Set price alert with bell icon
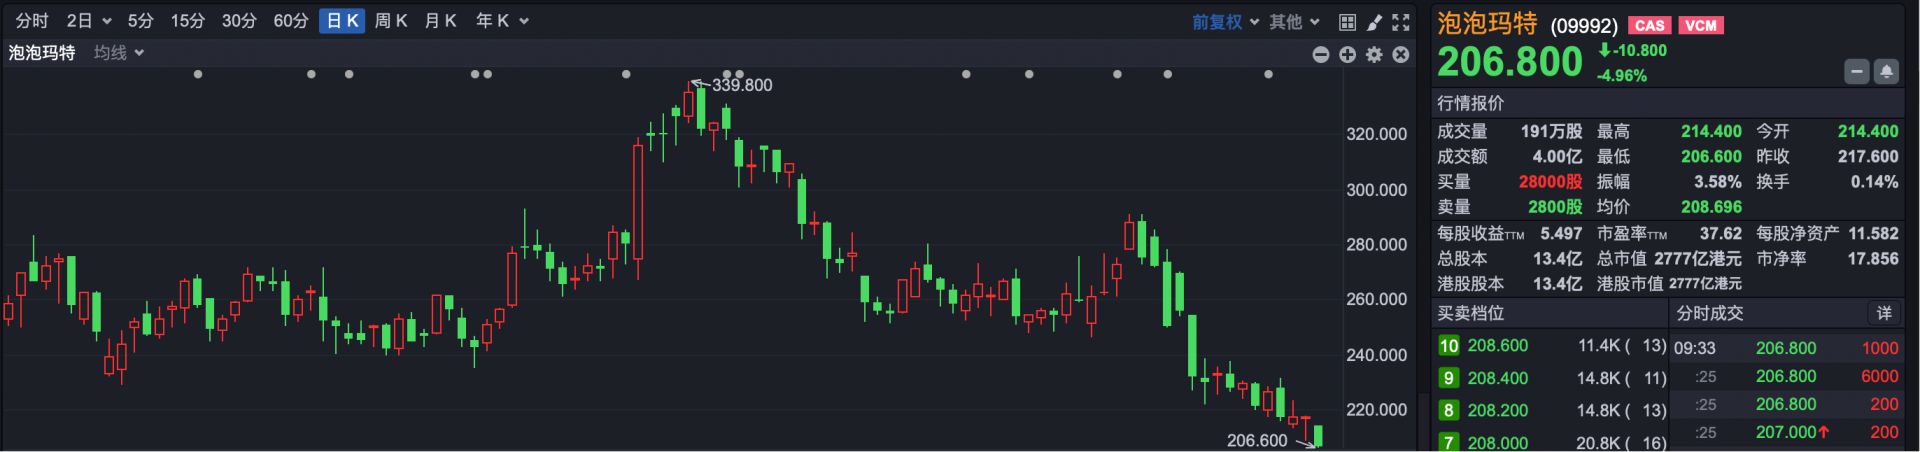 pyautogui.click(x=1886, y=72)
